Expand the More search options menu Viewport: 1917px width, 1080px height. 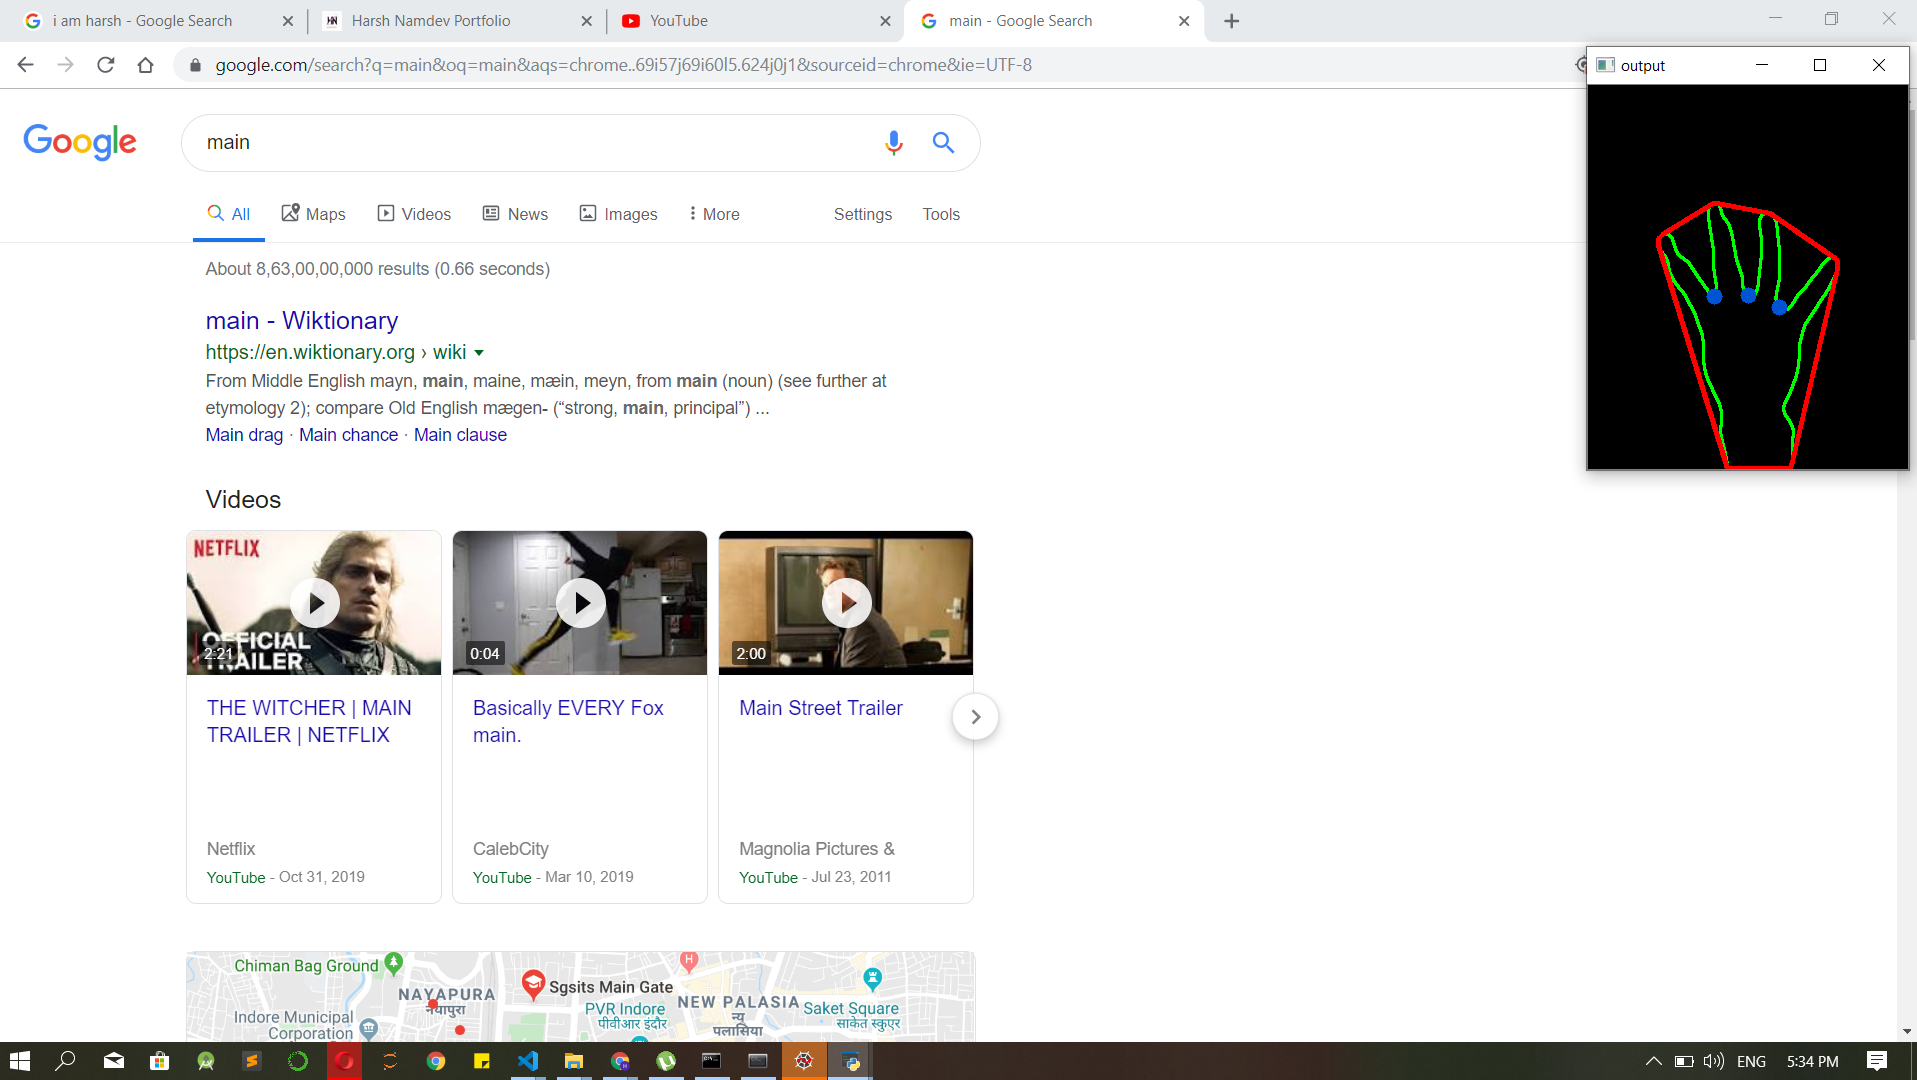click(x=714, y=214)
